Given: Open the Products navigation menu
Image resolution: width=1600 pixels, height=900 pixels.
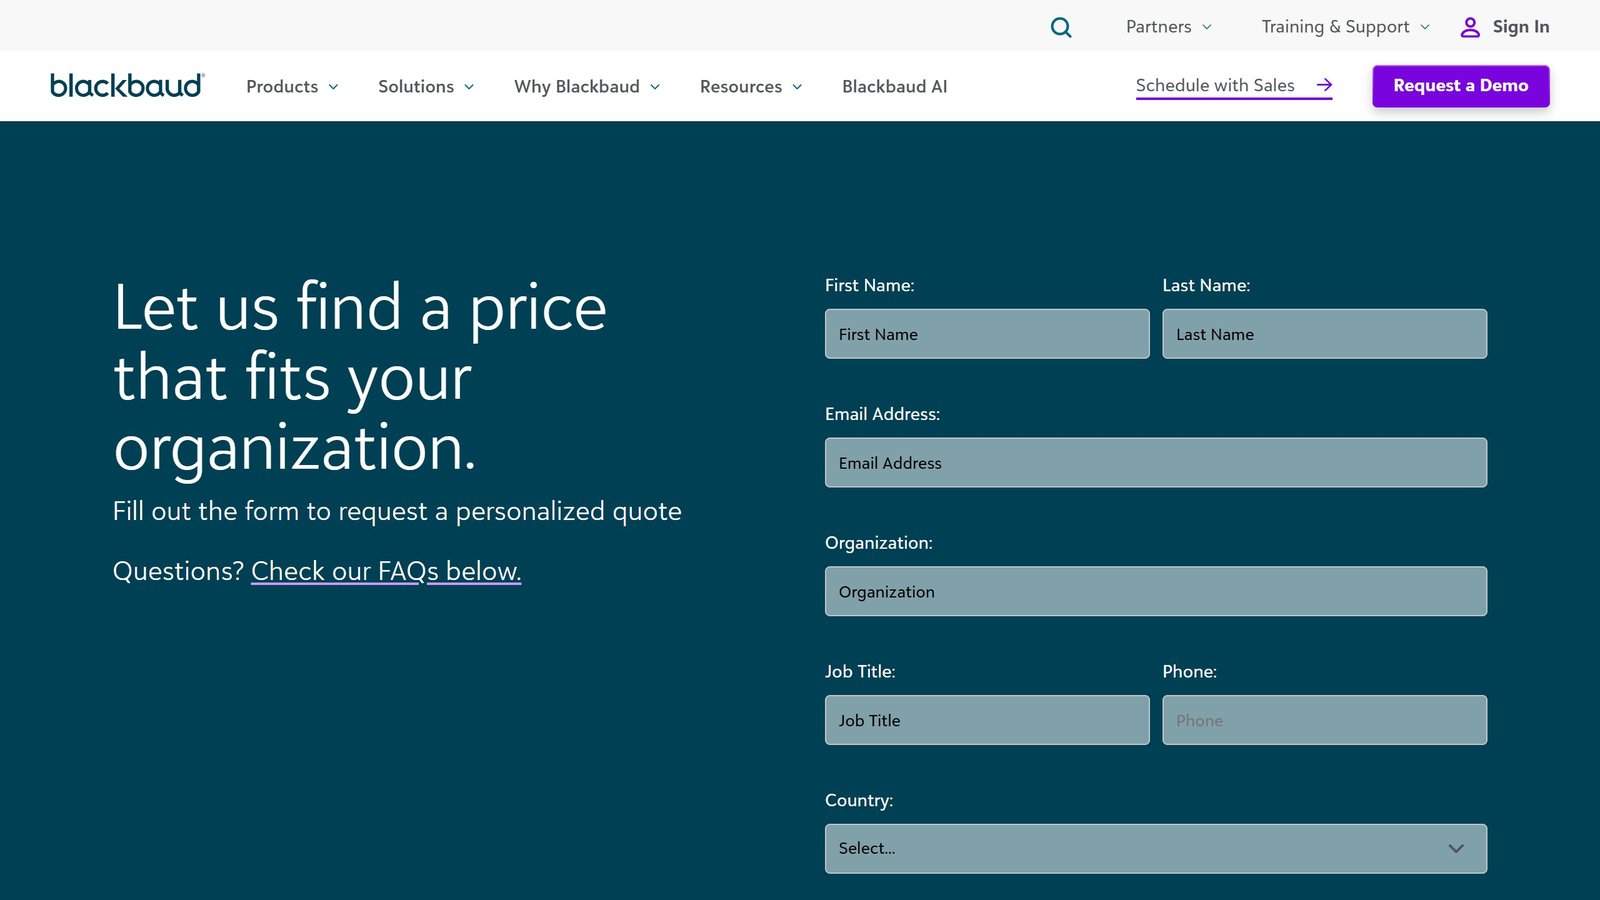Looking at the screenshot, I should [292, 86].
